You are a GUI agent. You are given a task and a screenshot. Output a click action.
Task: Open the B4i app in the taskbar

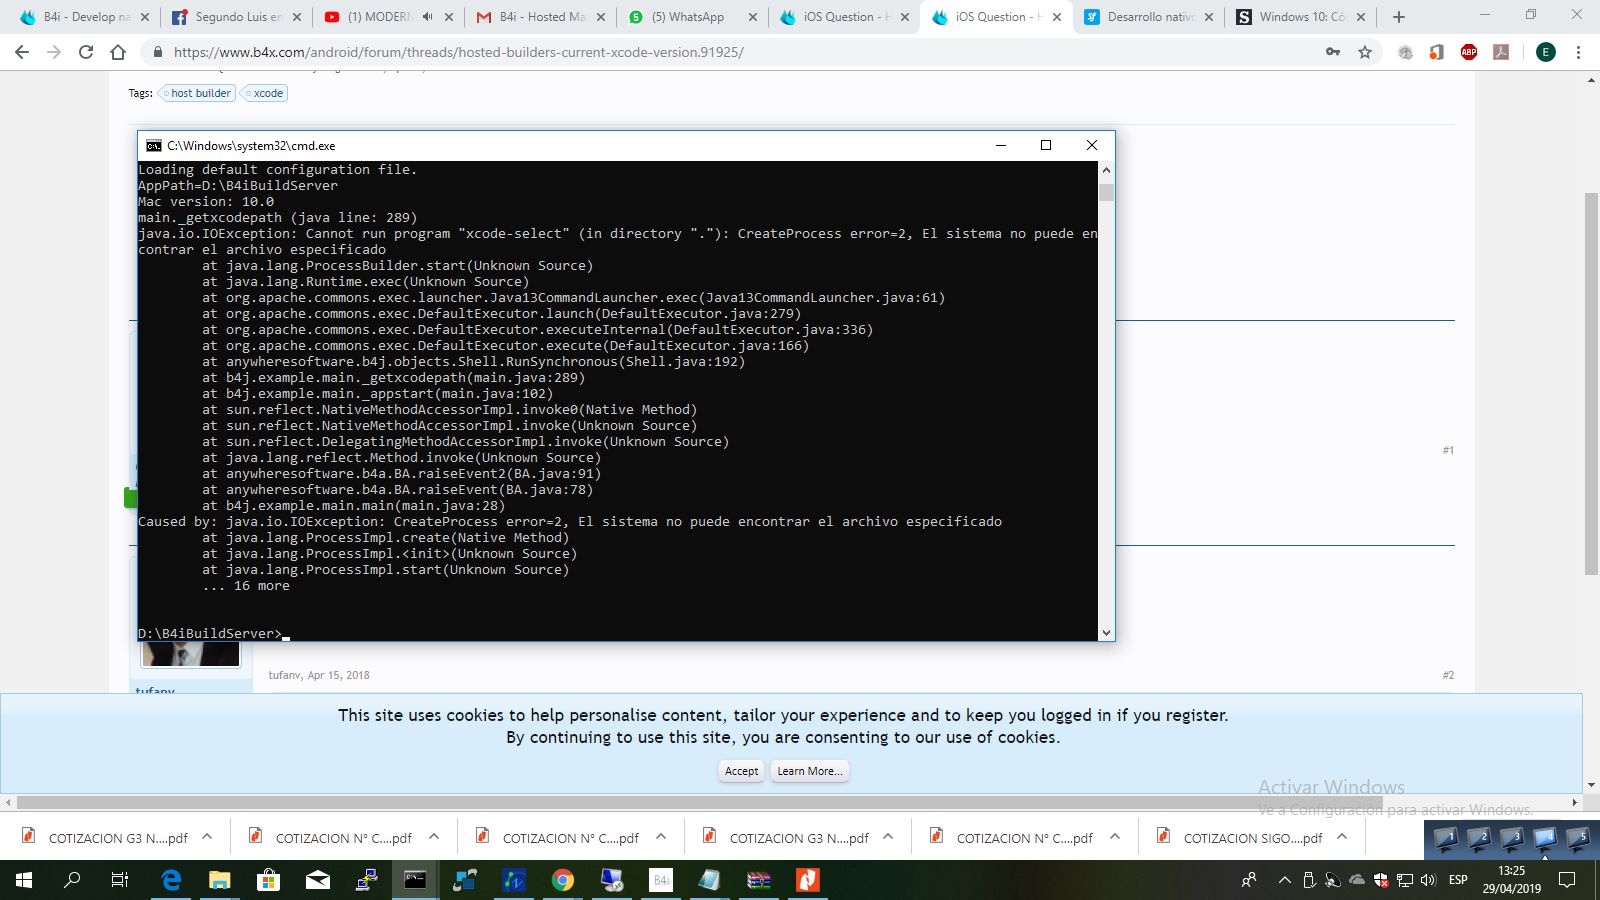pyautogui.click(x=661, y=880)
